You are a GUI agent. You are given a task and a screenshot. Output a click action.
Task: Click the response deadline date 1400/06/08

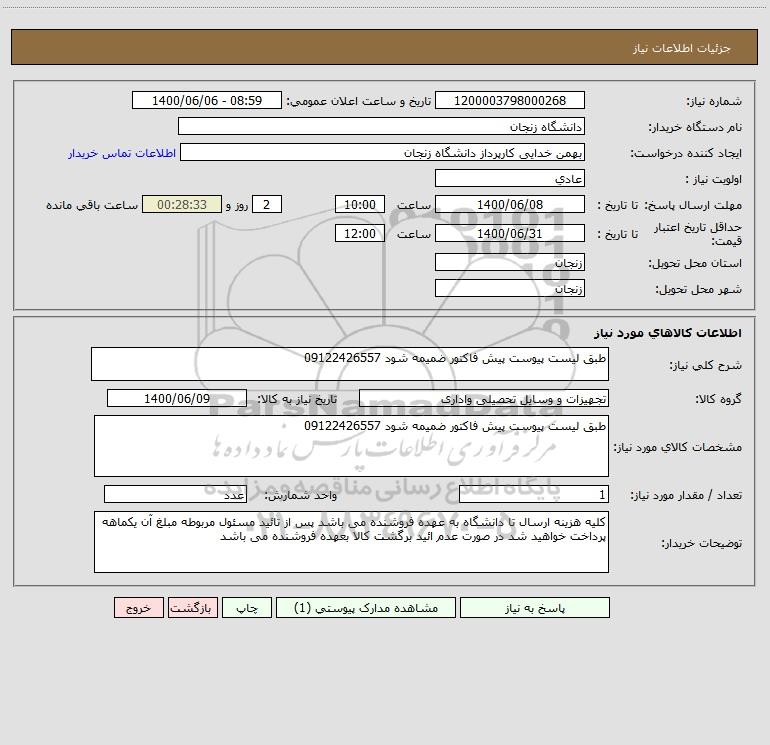510,204
